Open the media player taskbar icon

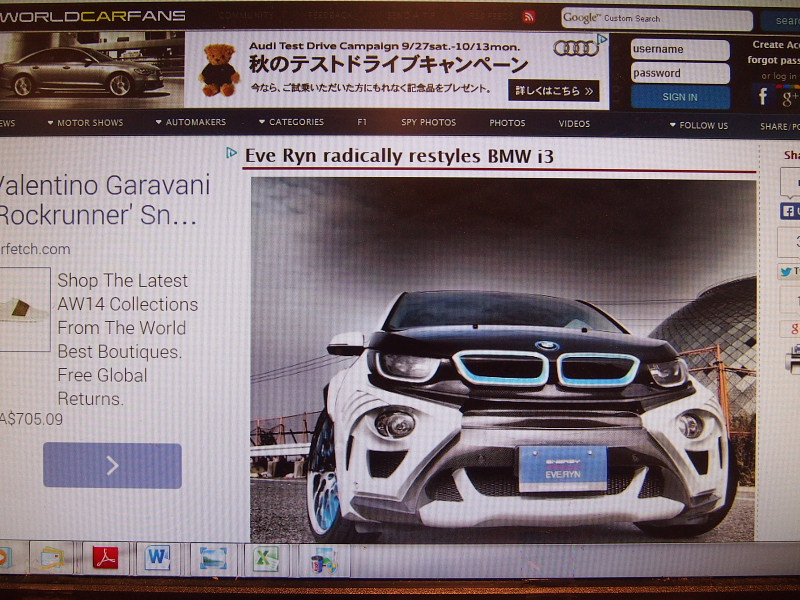pyautogui.click(x=5, y=557)
